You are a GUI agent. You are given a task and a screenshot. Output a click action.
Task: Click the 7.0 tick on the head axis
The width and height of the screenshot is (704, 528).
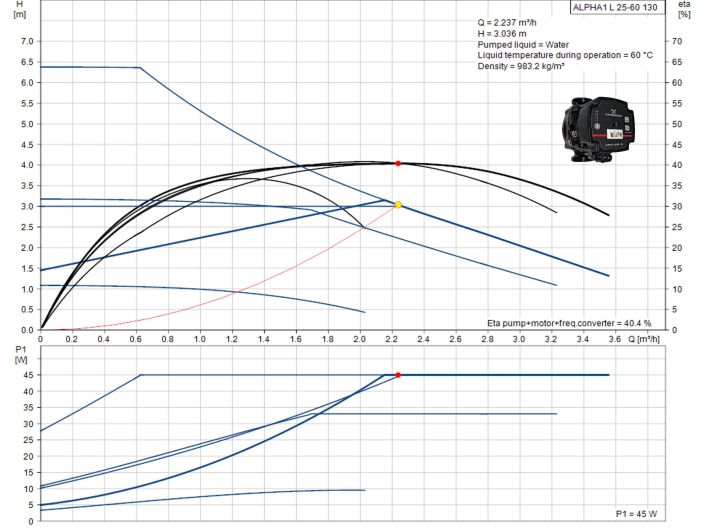coord(26,41)
